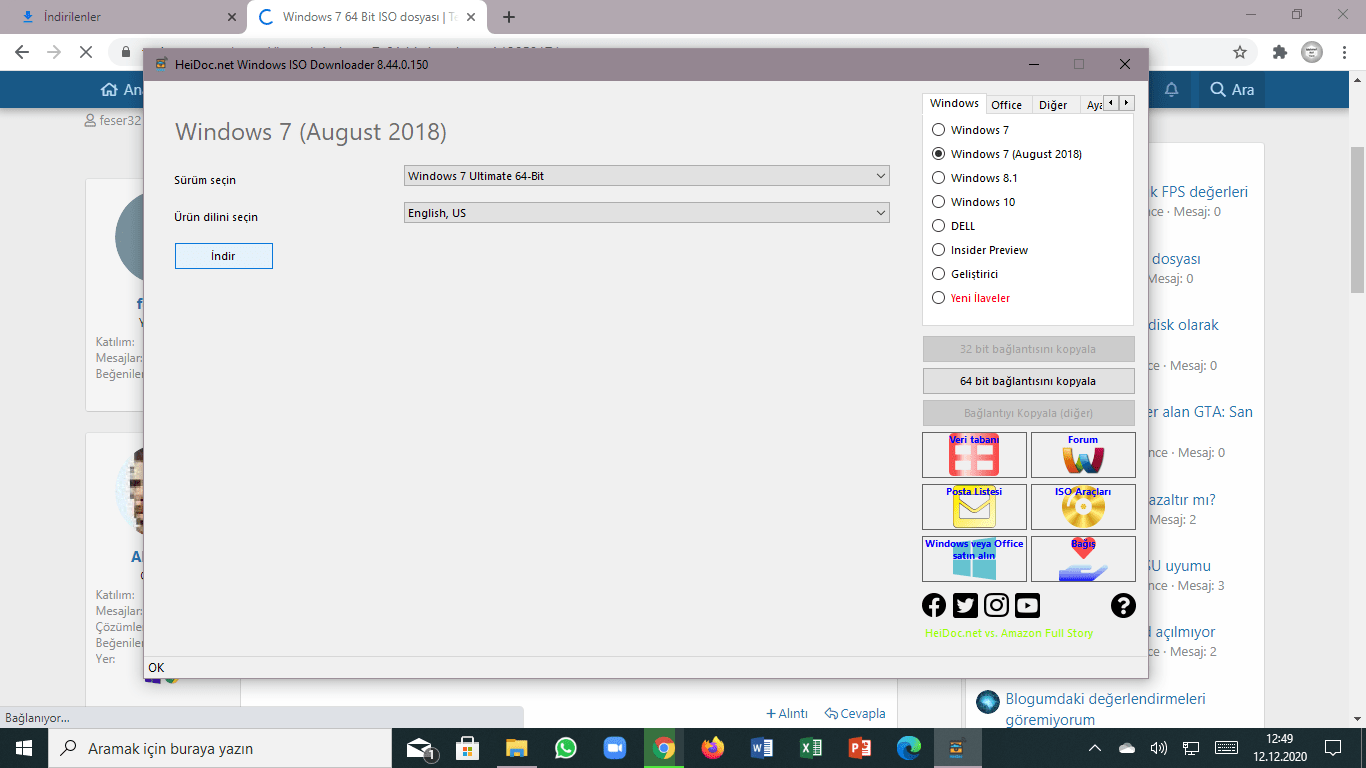
Task: Switch to the Office tab
Action: pyautogui.click(x=1006, y=105)
